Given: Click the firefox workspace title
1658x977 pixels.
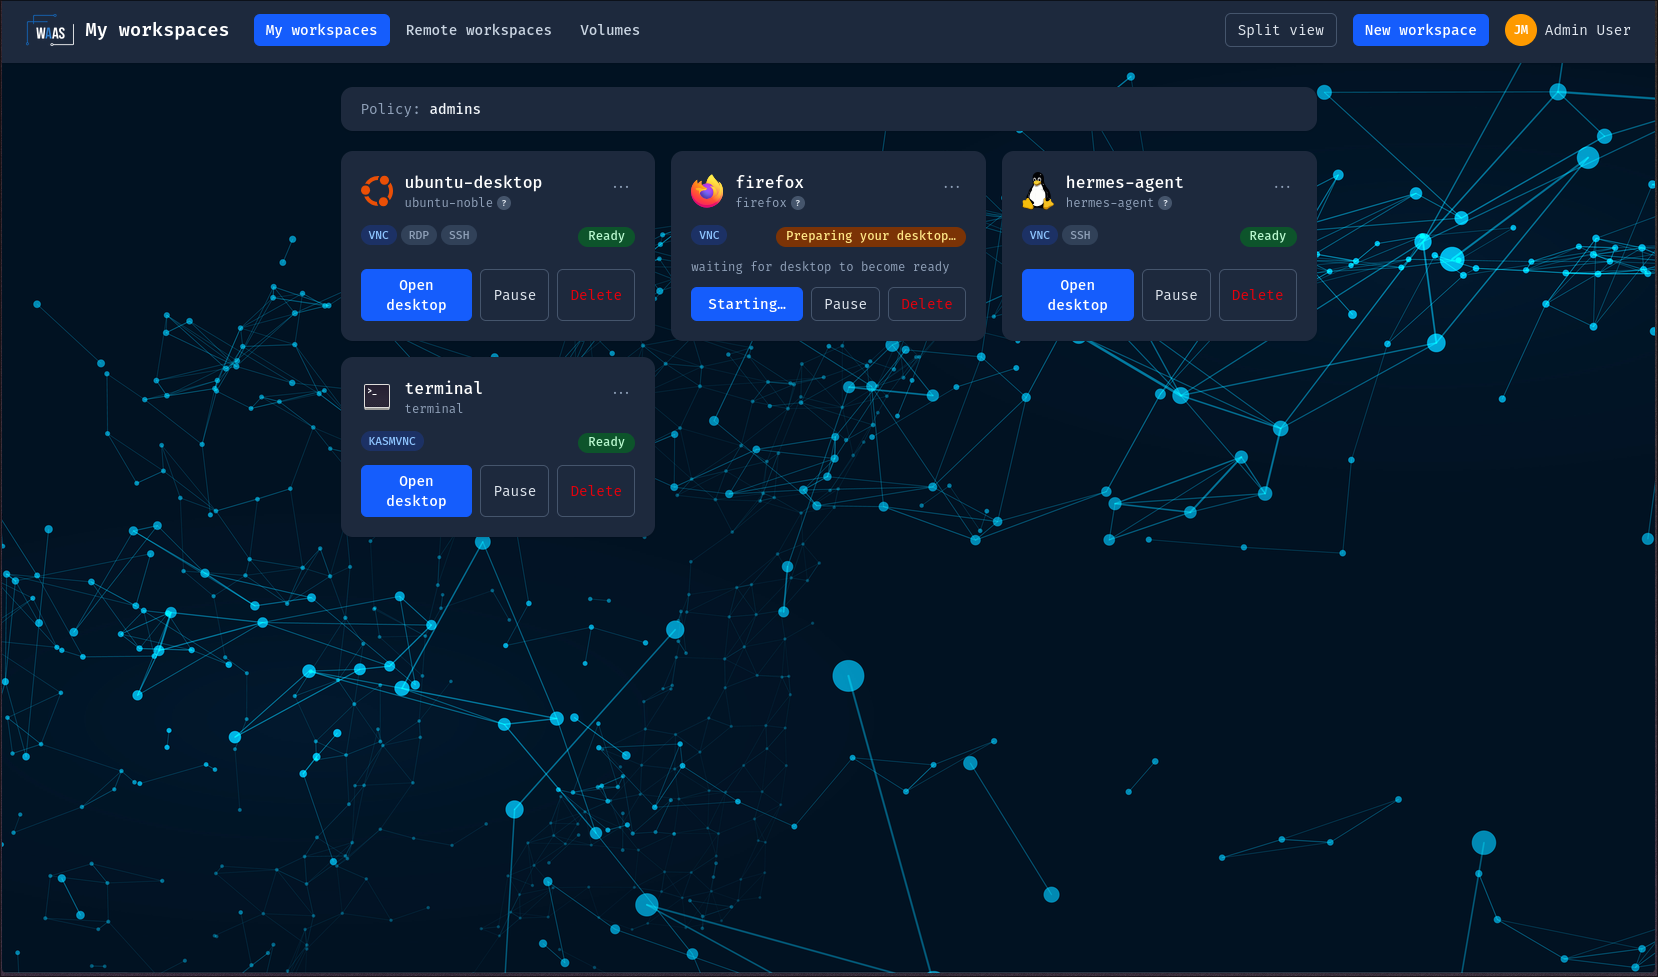Looking at the screenshot, I should pos(770,182).
